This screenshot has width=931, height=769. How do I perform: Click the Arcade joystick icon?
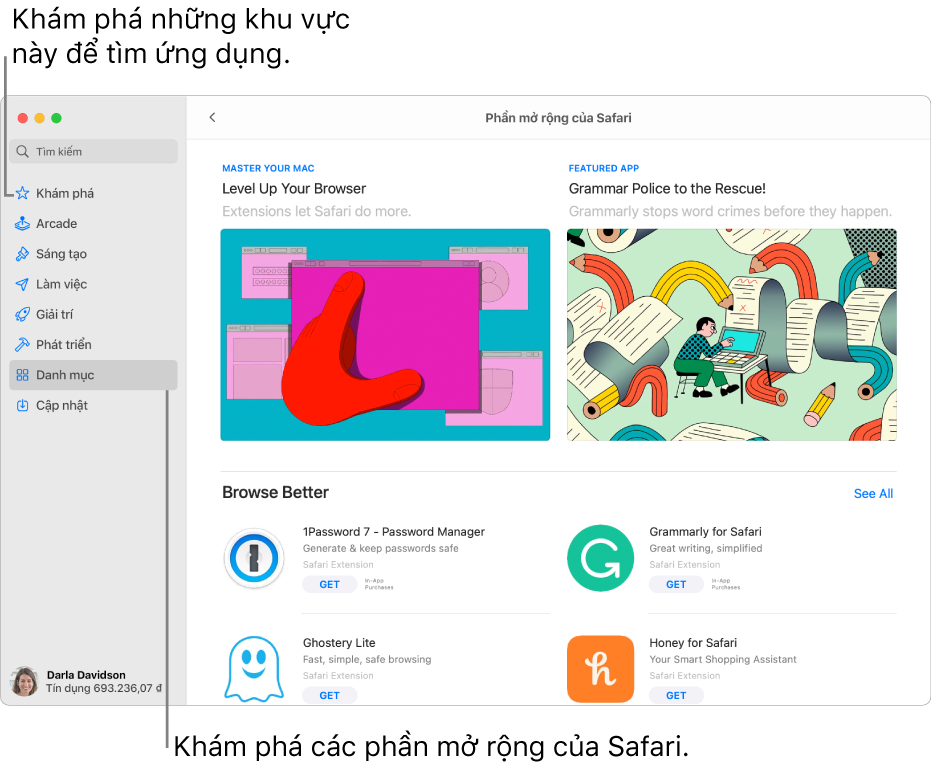pos(23,223)
